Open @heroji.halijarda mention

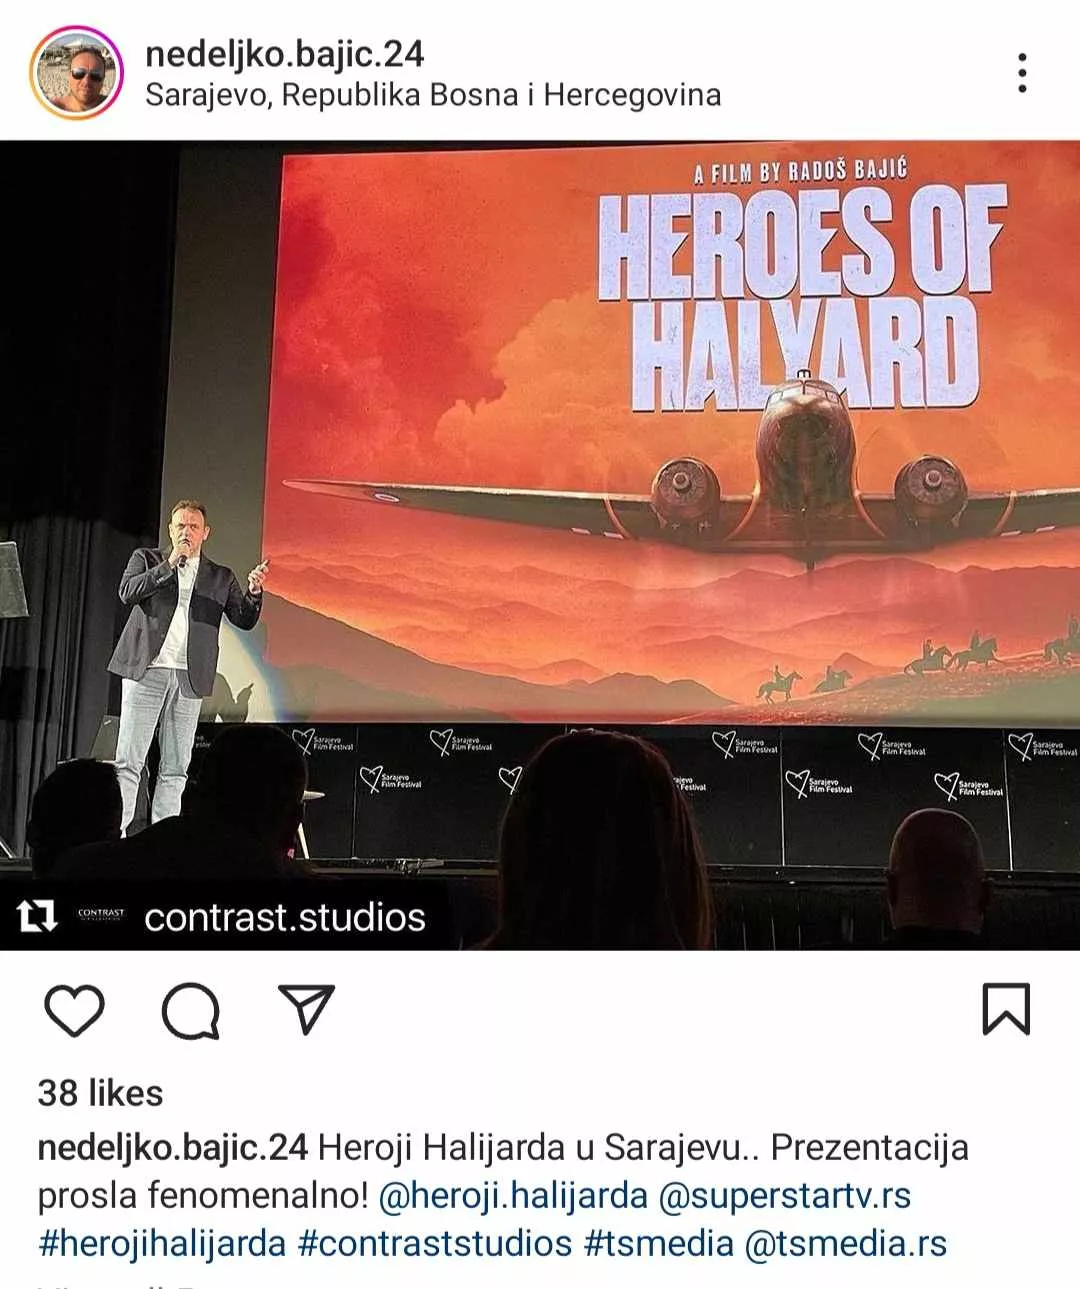point(513,1195)
